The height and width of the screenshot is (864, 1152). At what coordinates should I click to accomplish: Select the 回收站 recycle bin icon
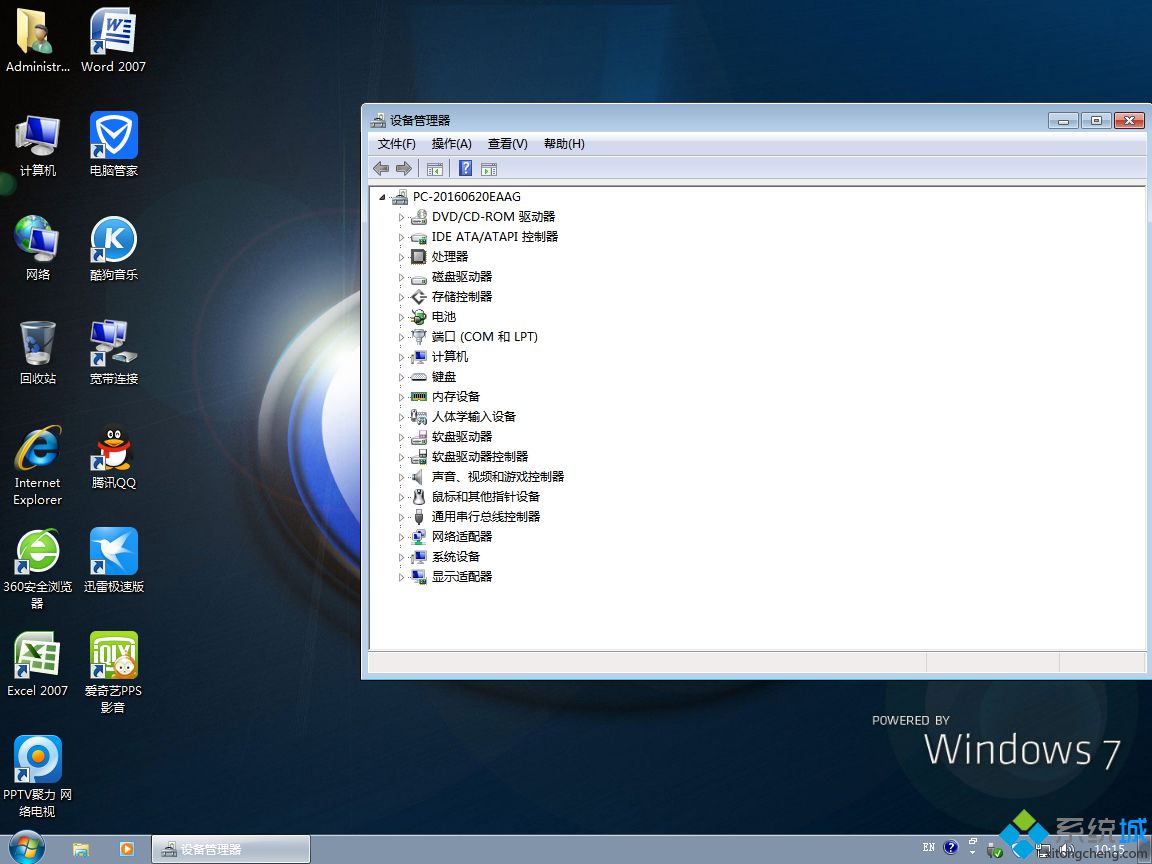37,353
